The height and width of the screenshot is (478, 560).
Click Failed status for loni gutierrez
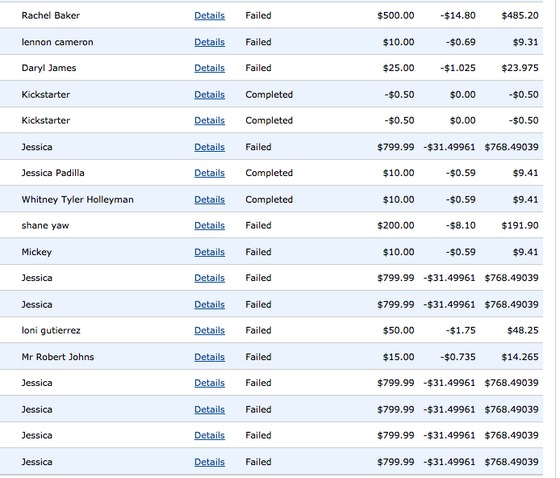click(258, 330)
